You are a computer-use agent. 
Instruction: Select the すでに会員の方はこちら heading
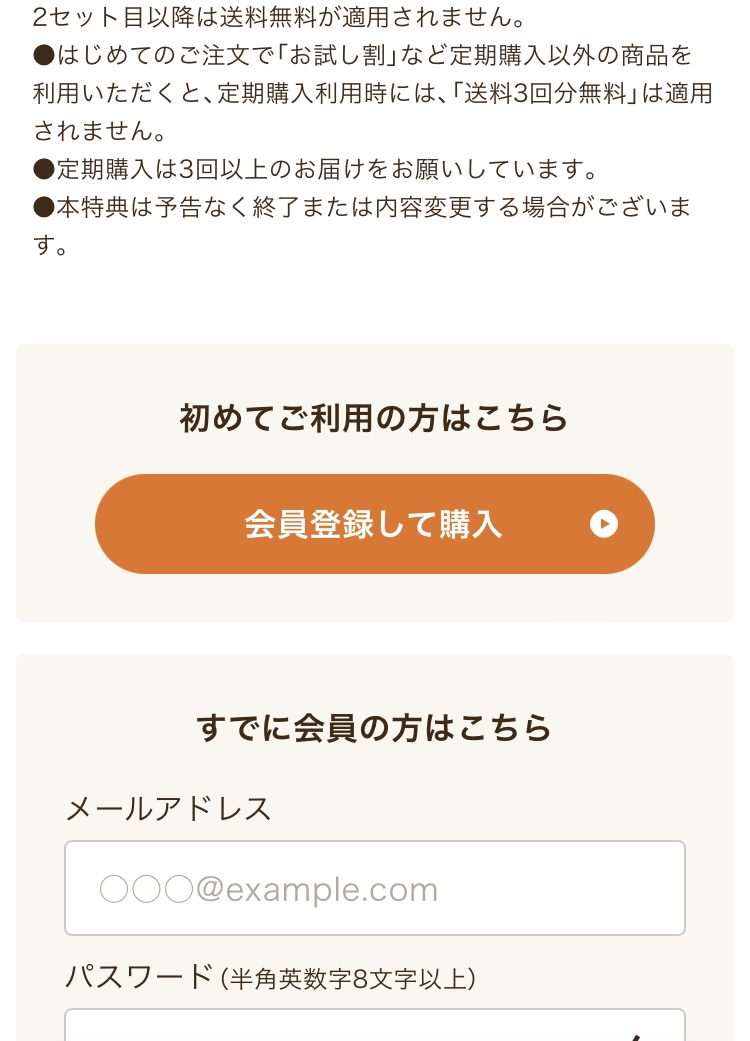coord(374,728)
